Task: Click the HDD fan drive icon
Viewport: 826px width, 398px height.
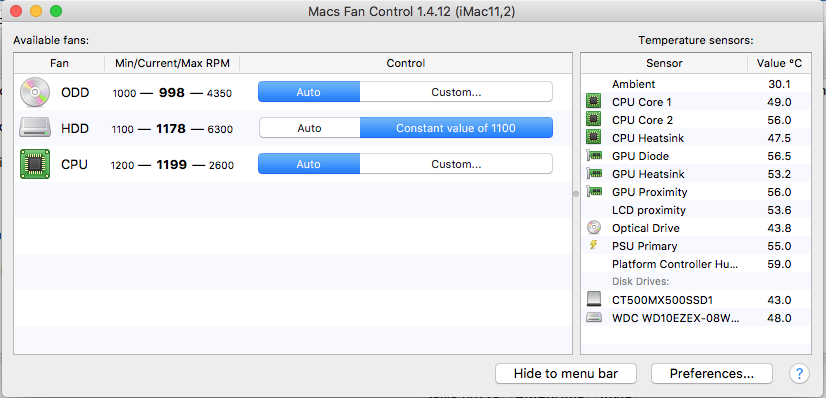Action: (35, 128)
